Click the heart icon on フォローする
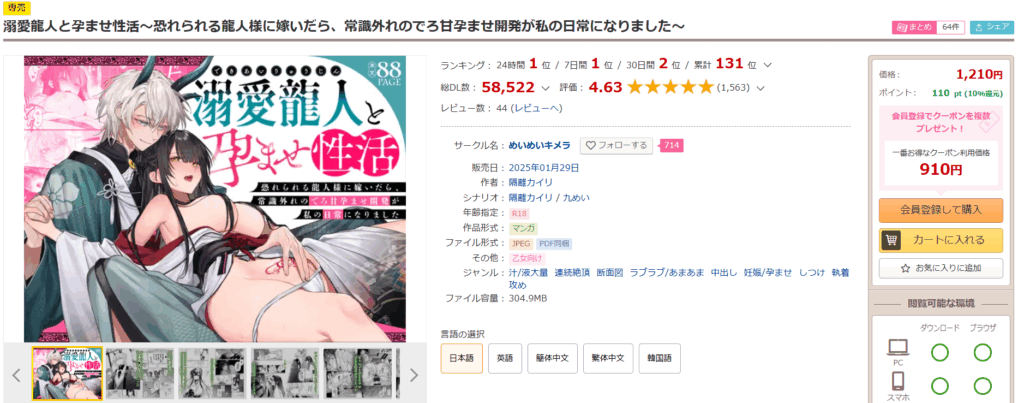1024x403 pixels. pyautogui.click(x=590, y=145)
